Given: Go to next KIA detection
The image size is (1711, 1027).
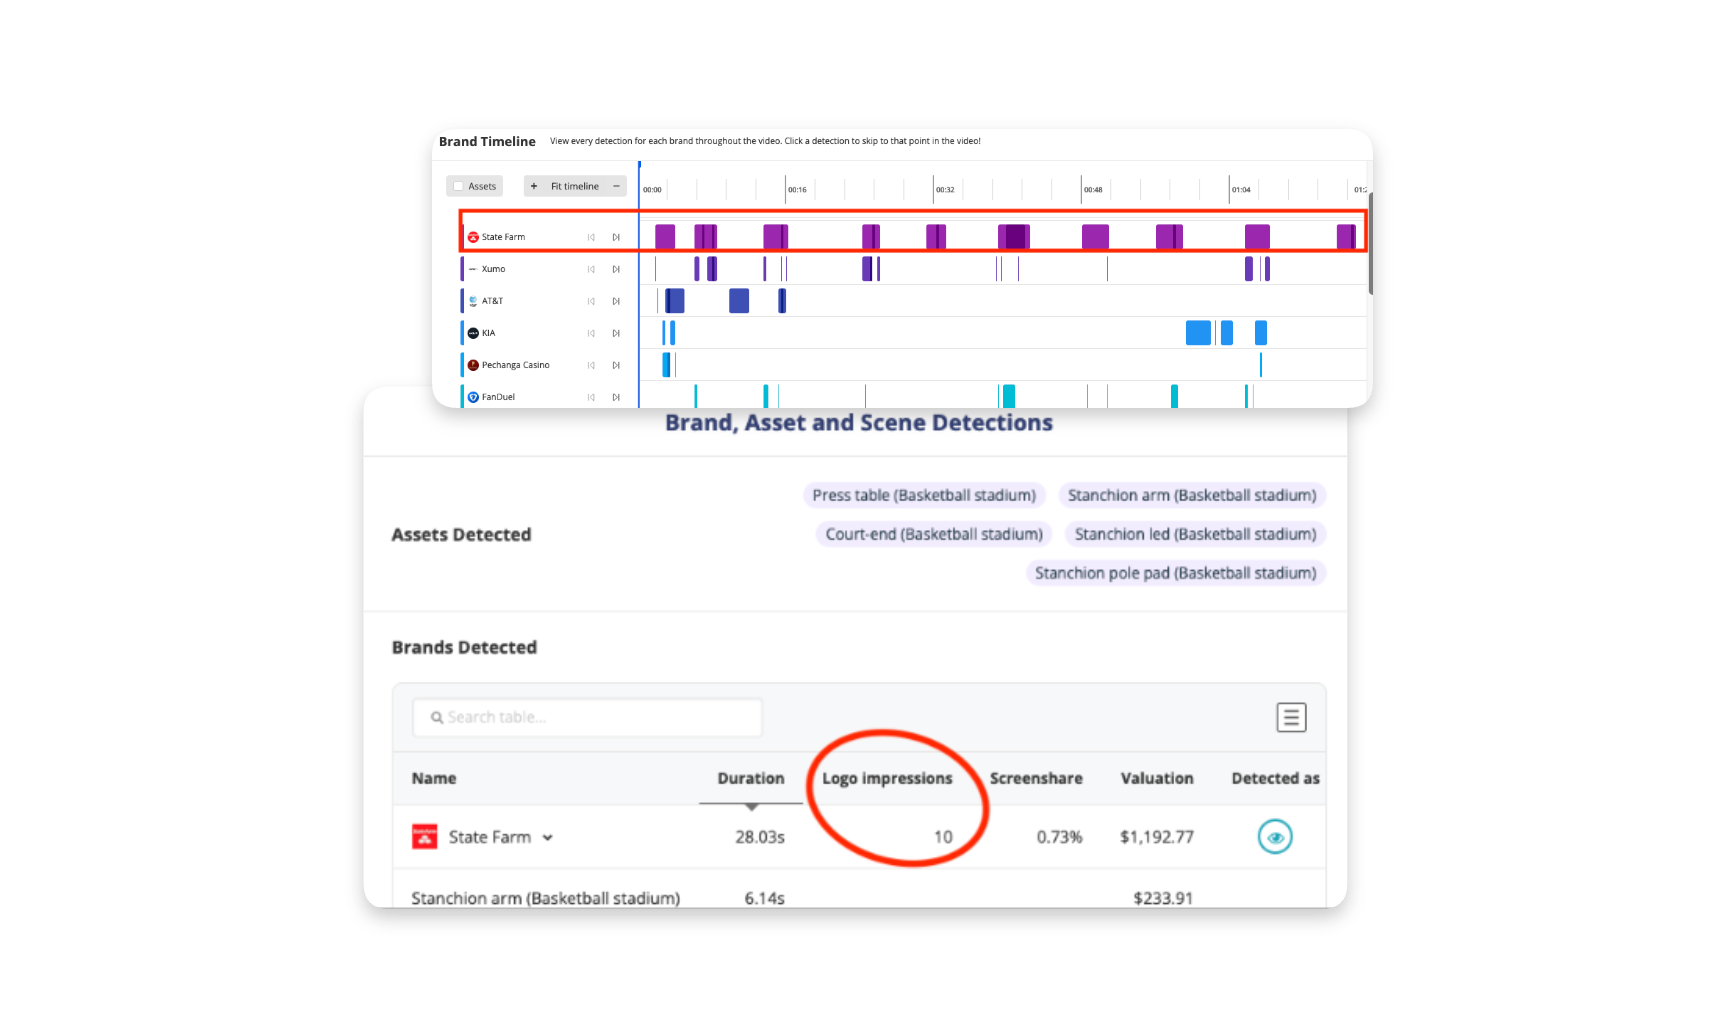Looking at the screenshot, I should click(616, 333).
